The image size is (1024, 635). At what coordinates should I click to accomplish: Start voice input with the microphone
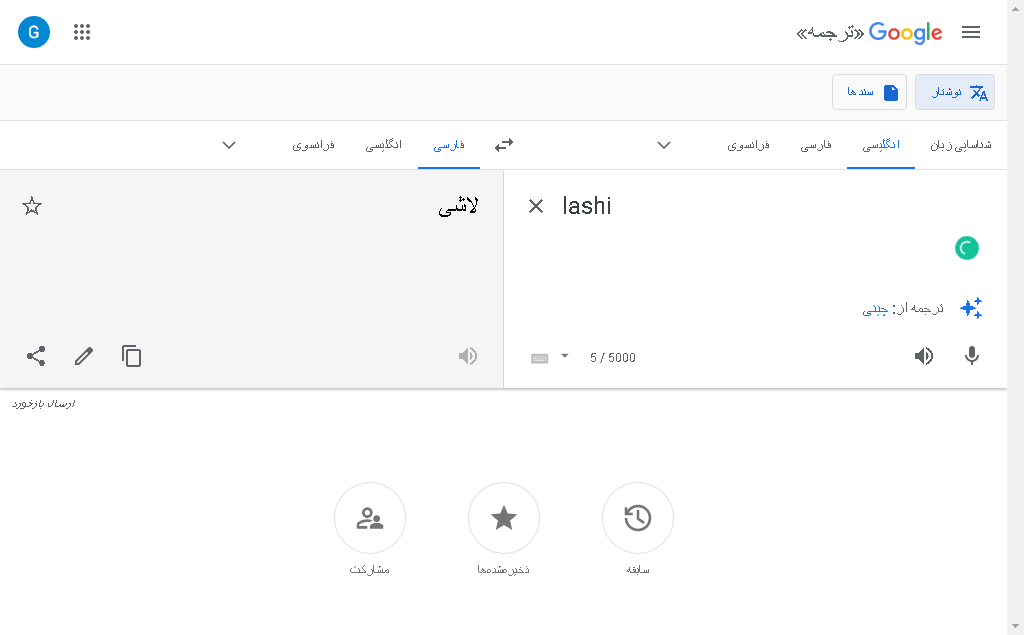tap(971, 356)
